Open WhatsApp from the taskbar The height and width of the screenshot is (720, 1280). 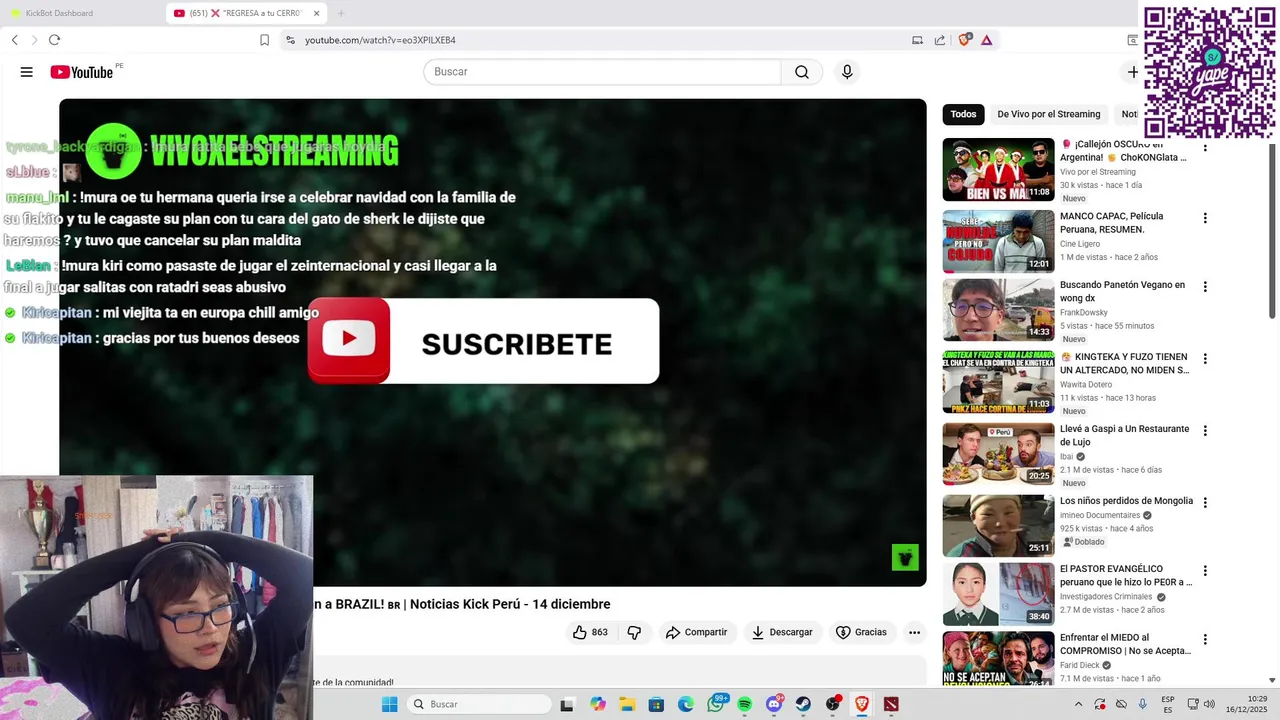(x=716, y=704)
